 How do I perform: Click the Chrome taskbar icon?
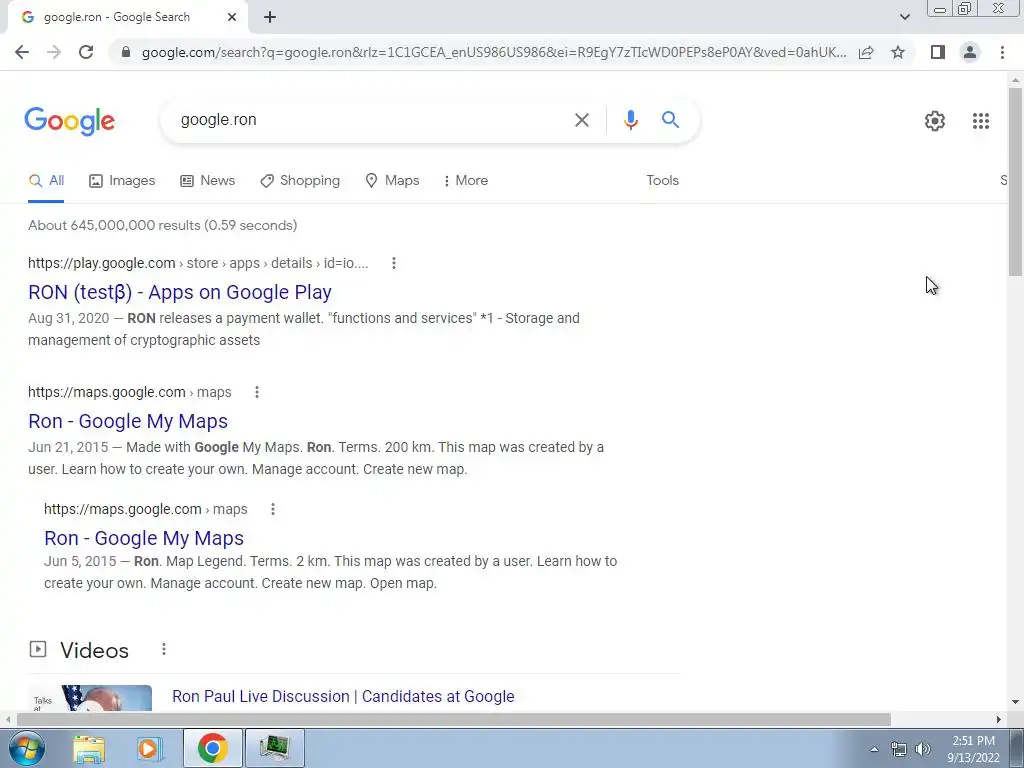212,748
